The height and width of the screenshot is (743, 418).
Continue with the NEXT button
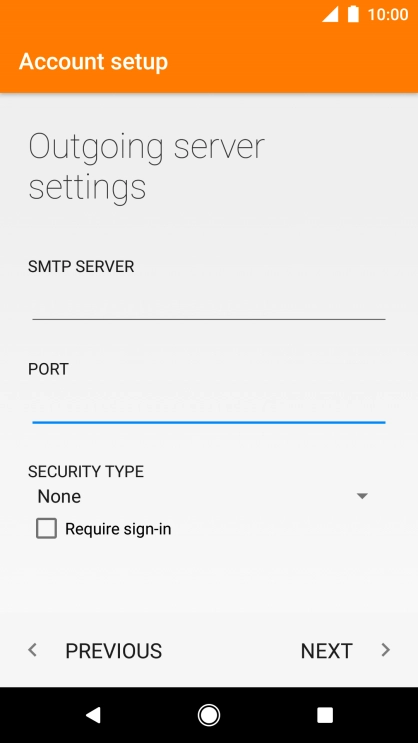[327, 651]
